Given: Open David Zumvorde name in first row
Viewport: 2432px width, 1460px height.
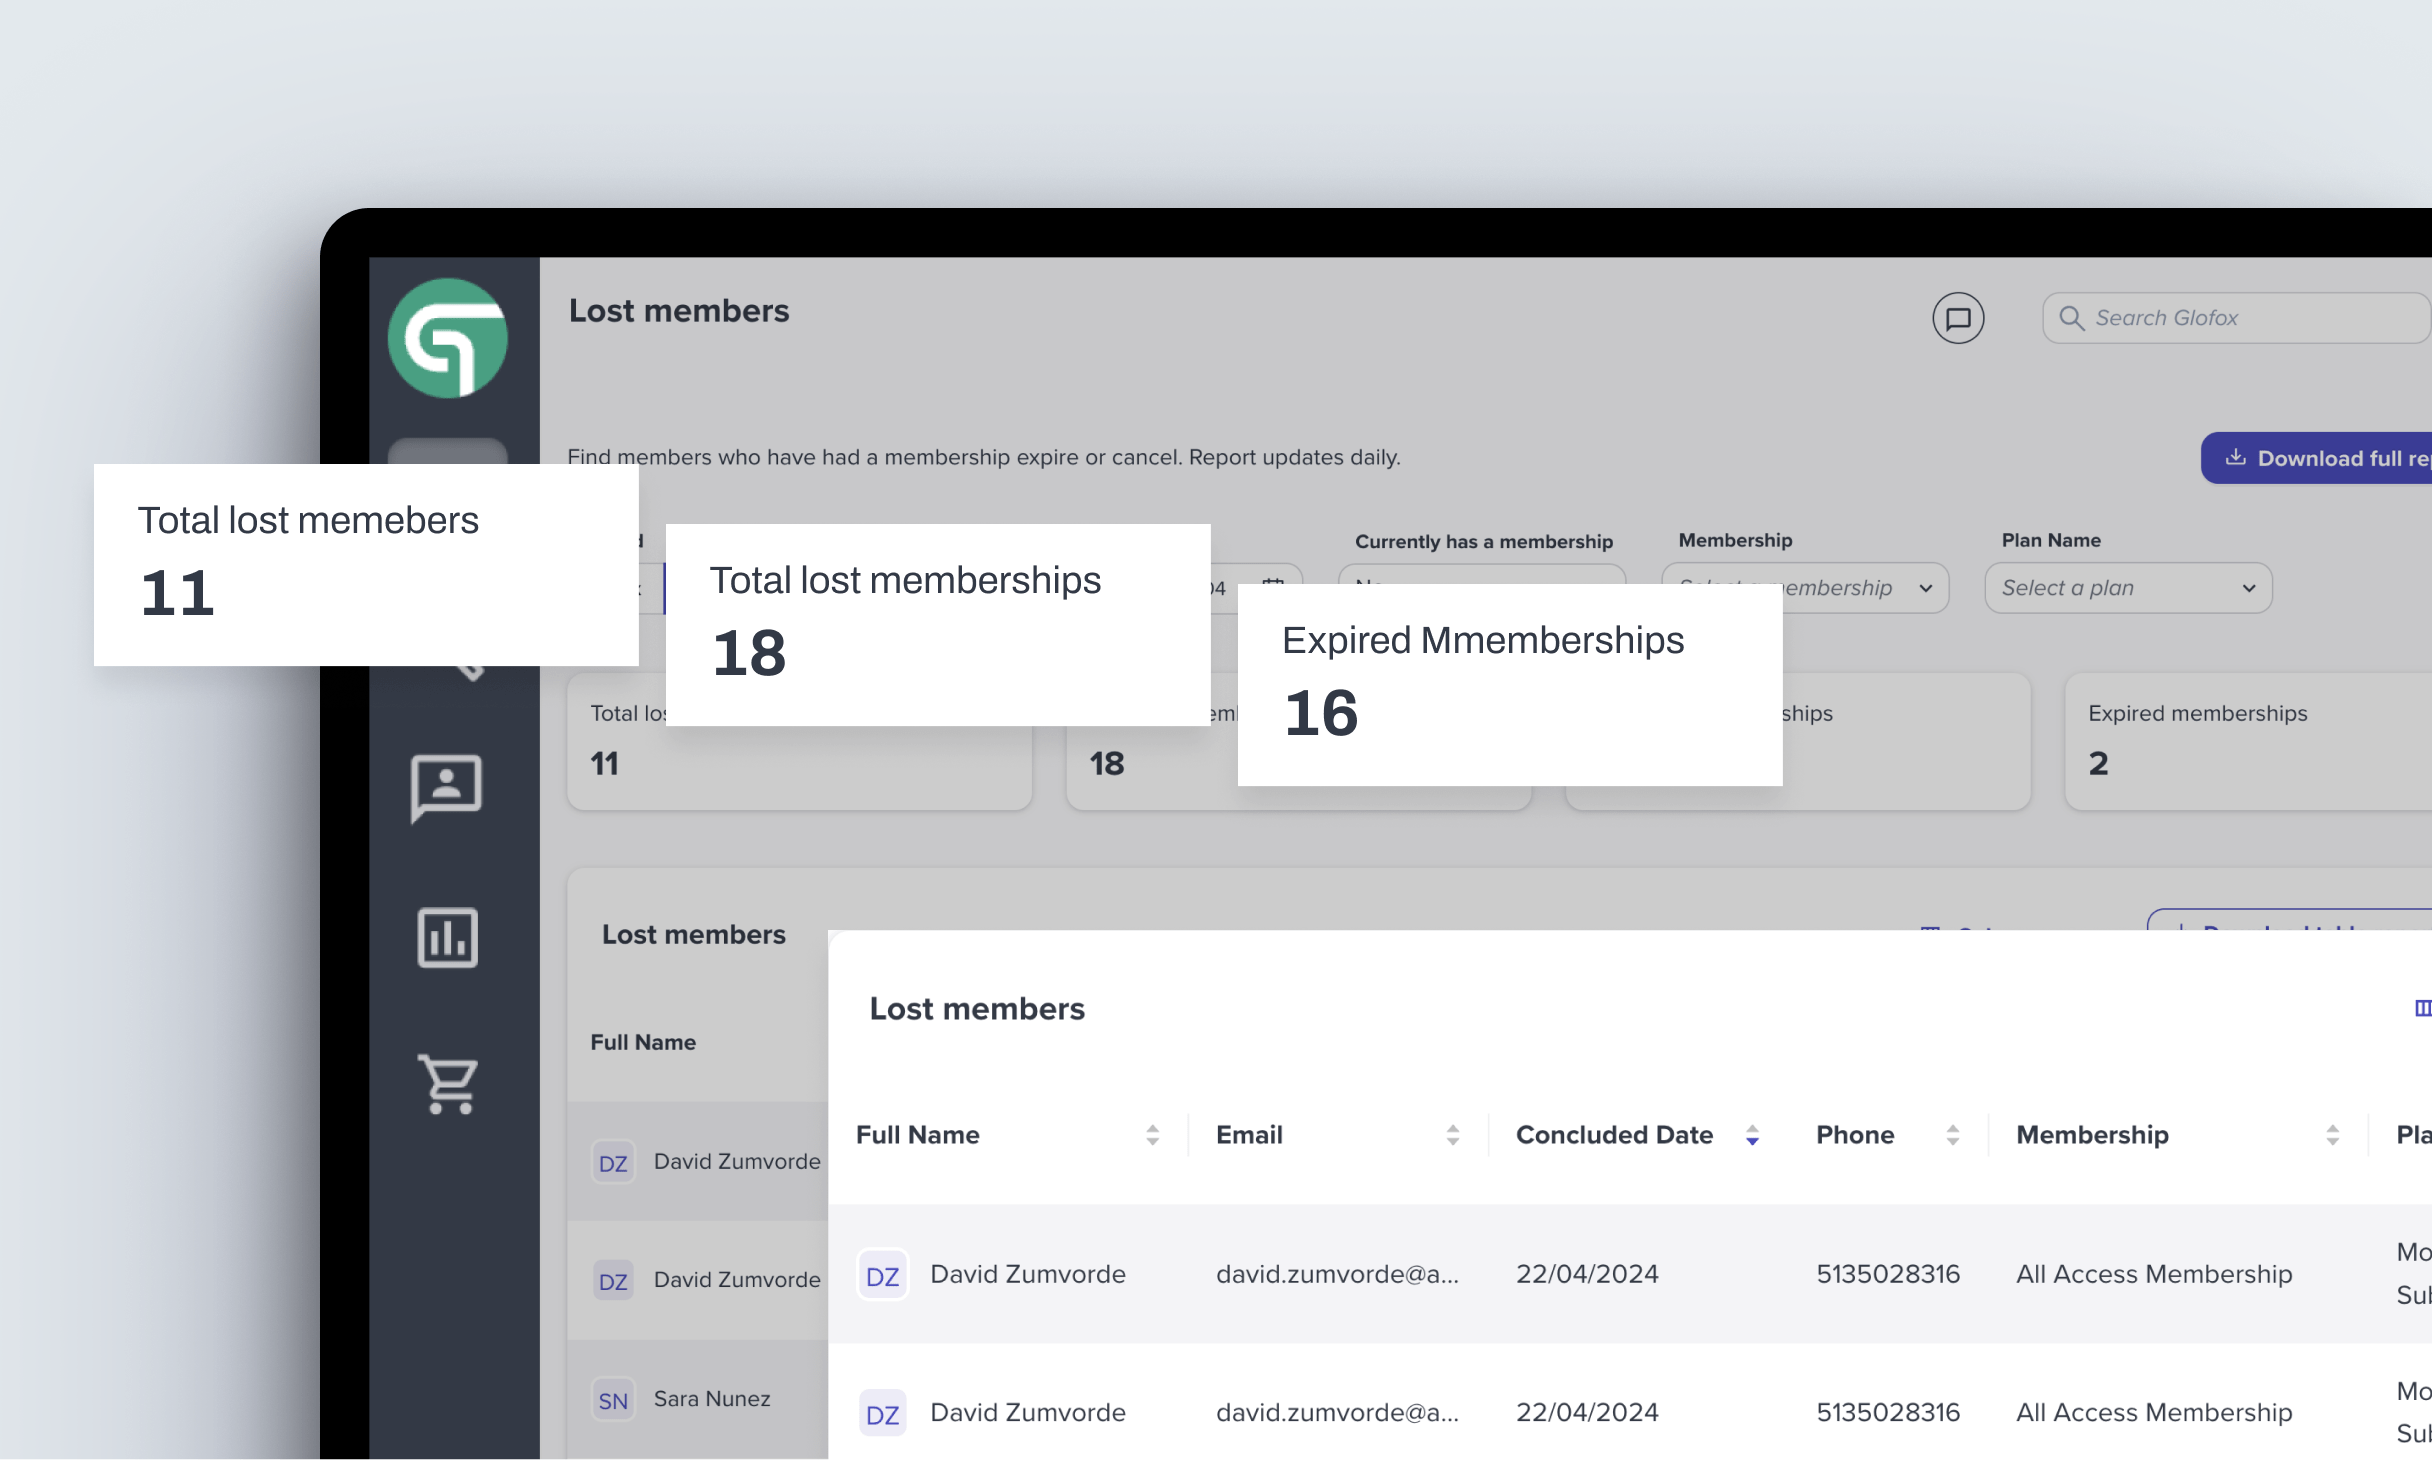Looking at the screenshot, I should [x=1028, y=1275].
